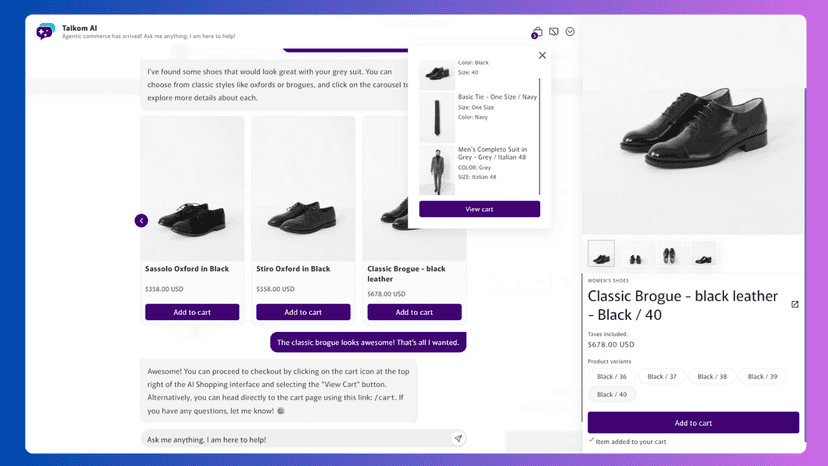Add Stiro Oxford in Black to cart
This screenshot has height=466, width=828.
click(303, 312)
